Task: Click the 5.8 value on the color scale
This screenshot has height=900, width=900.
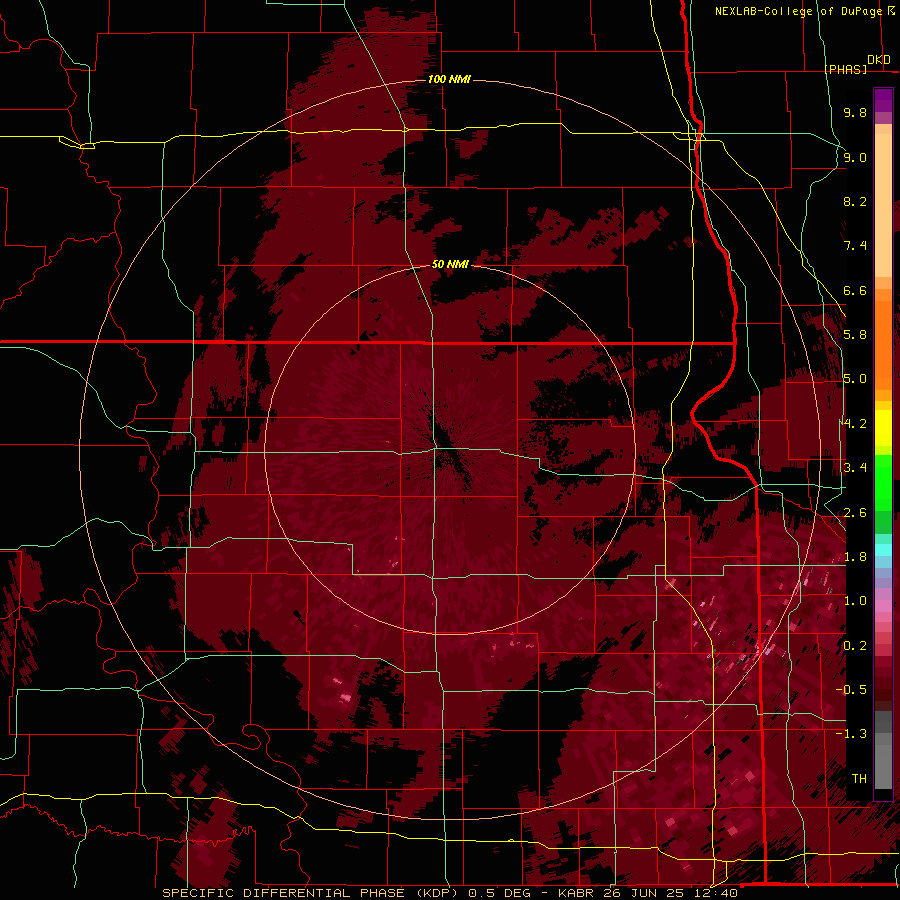Action: 855,335
